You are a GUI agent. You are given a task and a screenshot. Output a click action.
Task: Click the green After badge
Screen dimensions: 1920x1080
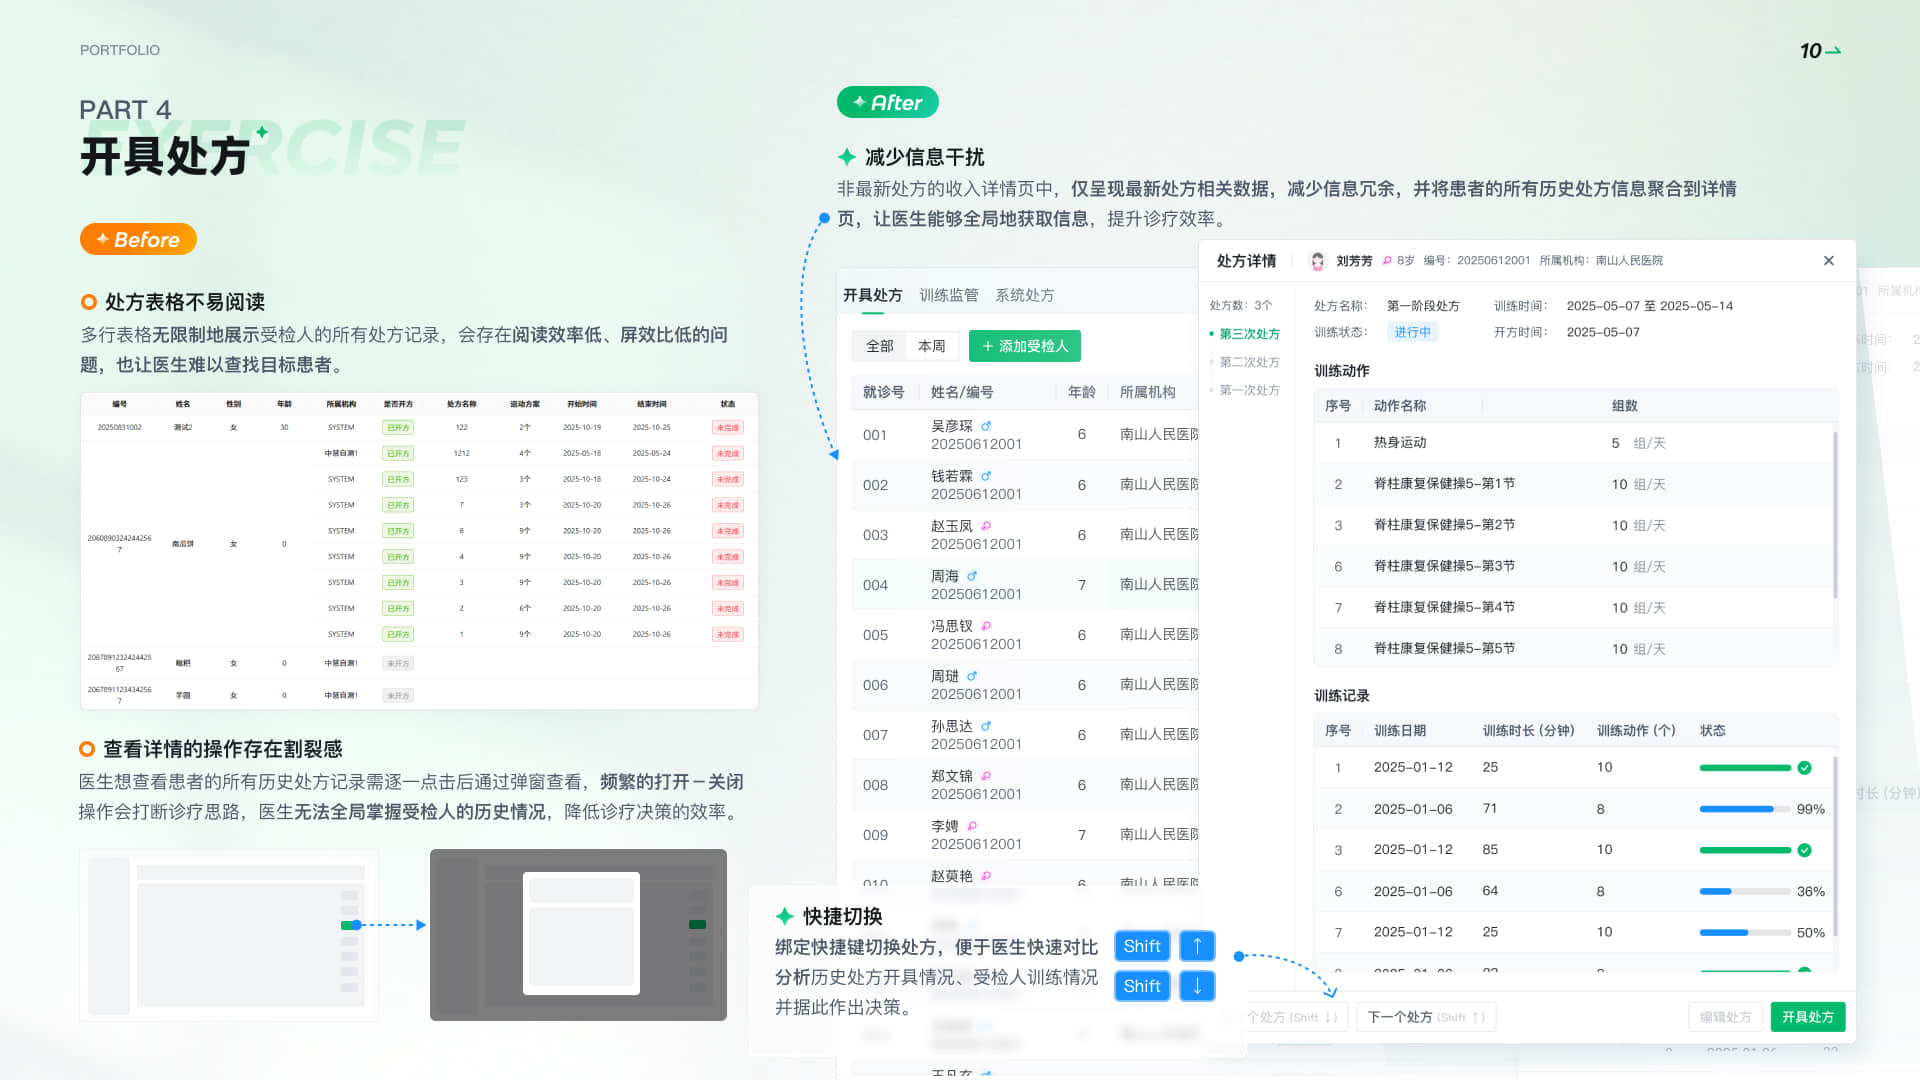point(887,102)
